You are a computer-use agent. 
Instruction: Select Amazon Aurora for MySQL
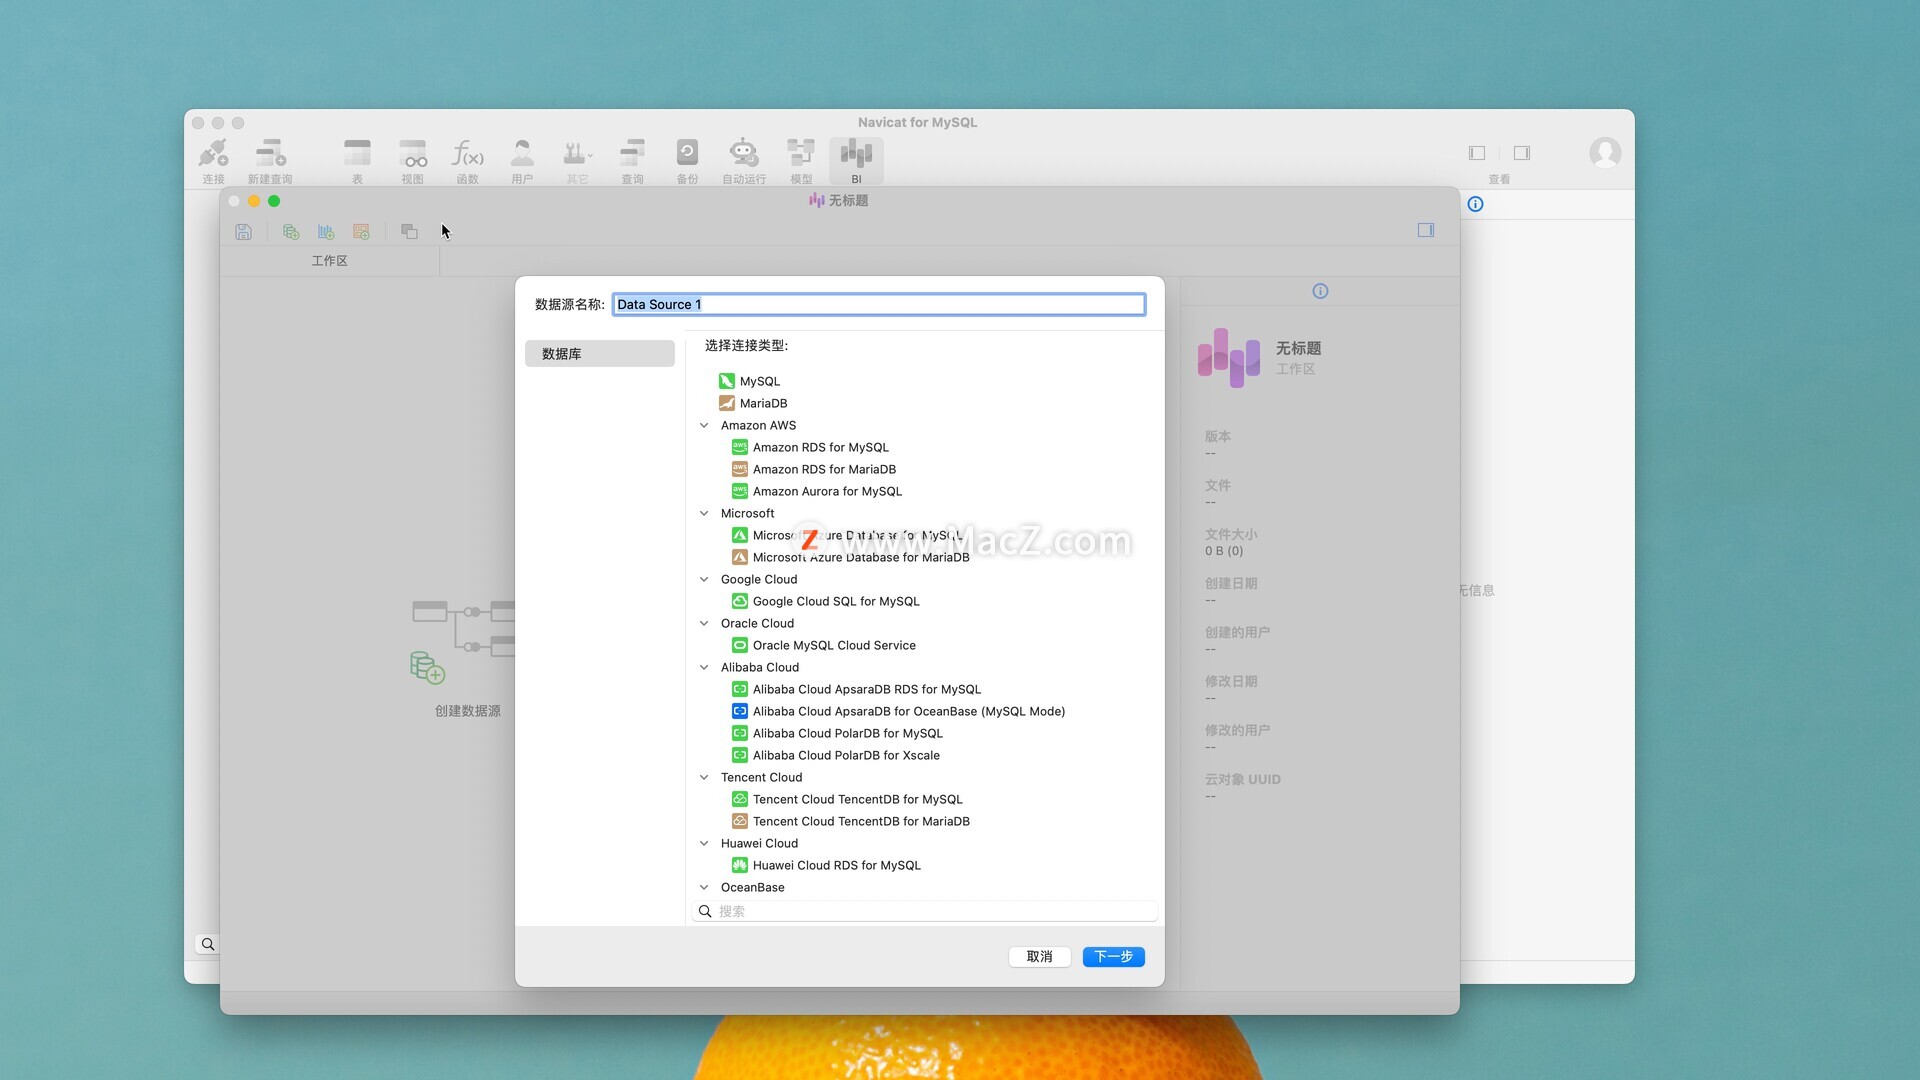817,491
